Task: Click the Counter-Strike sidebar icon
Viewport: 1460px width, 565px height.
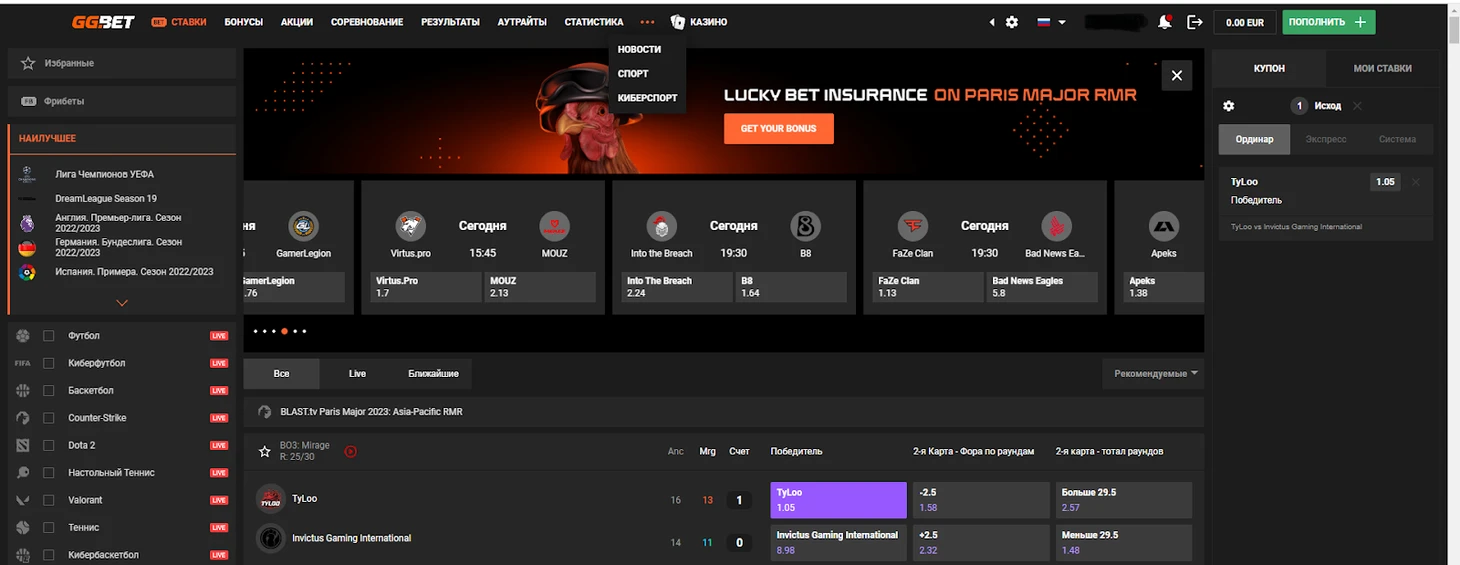Action: 23,418
